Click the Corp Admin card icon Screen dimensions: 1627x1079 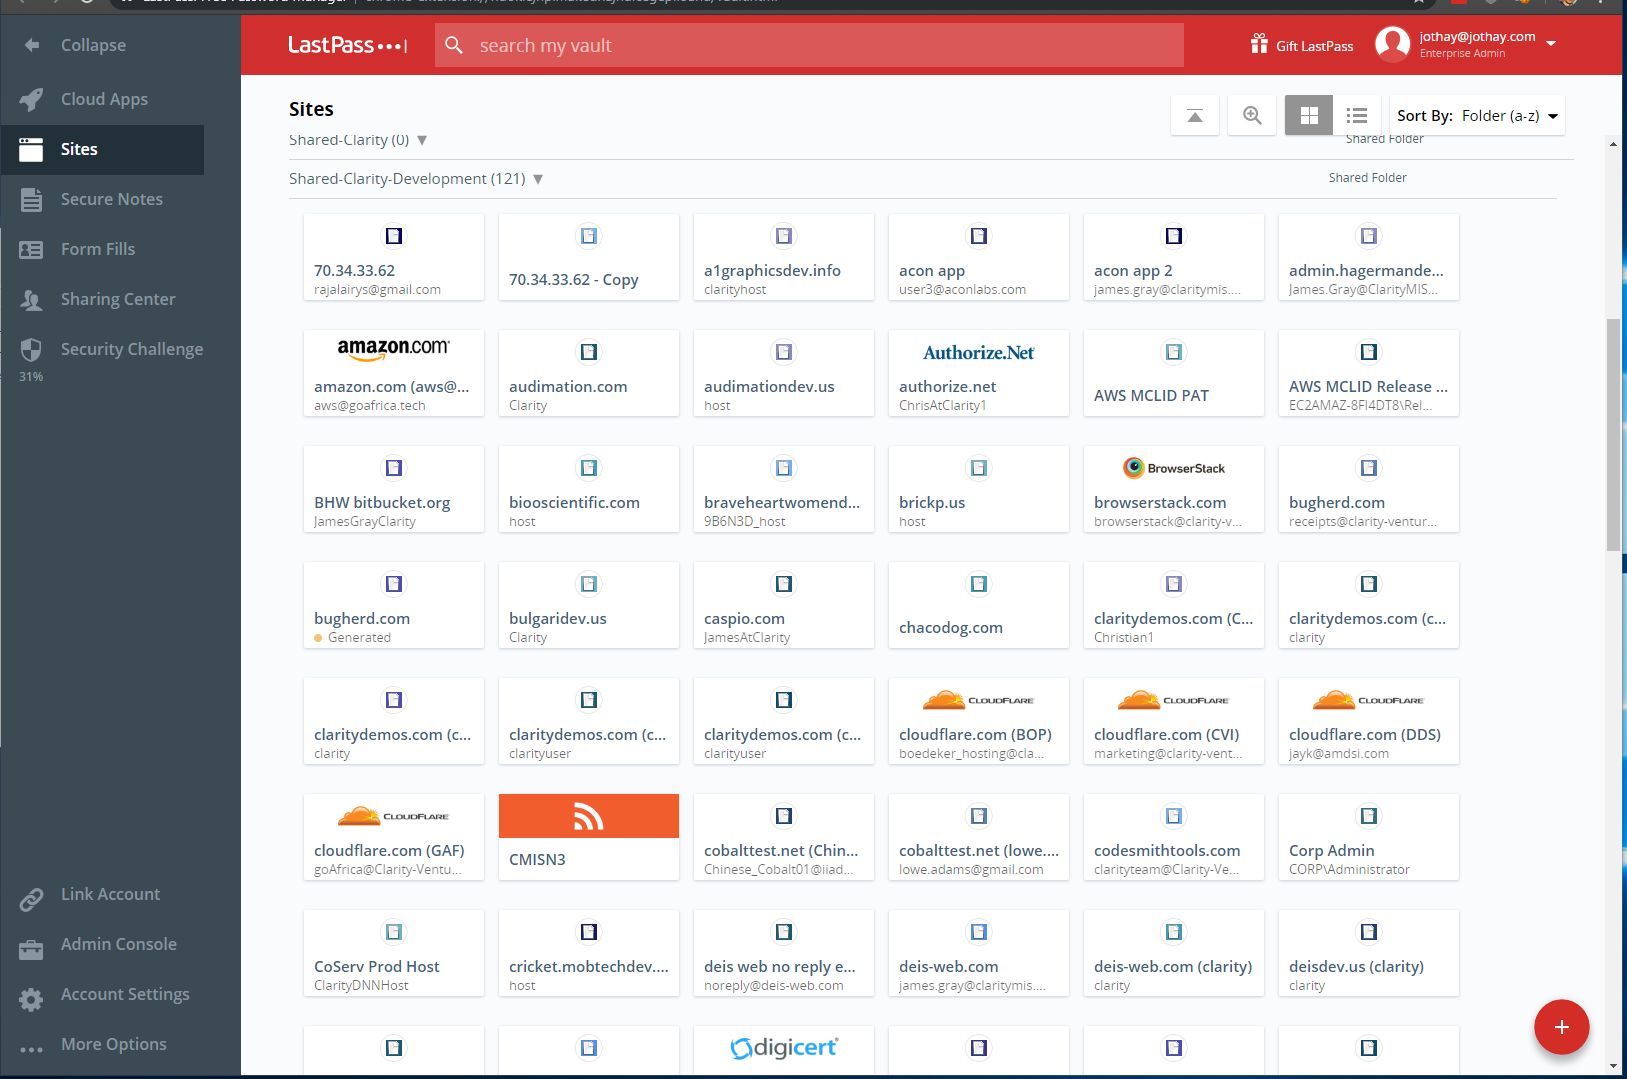1369,816
